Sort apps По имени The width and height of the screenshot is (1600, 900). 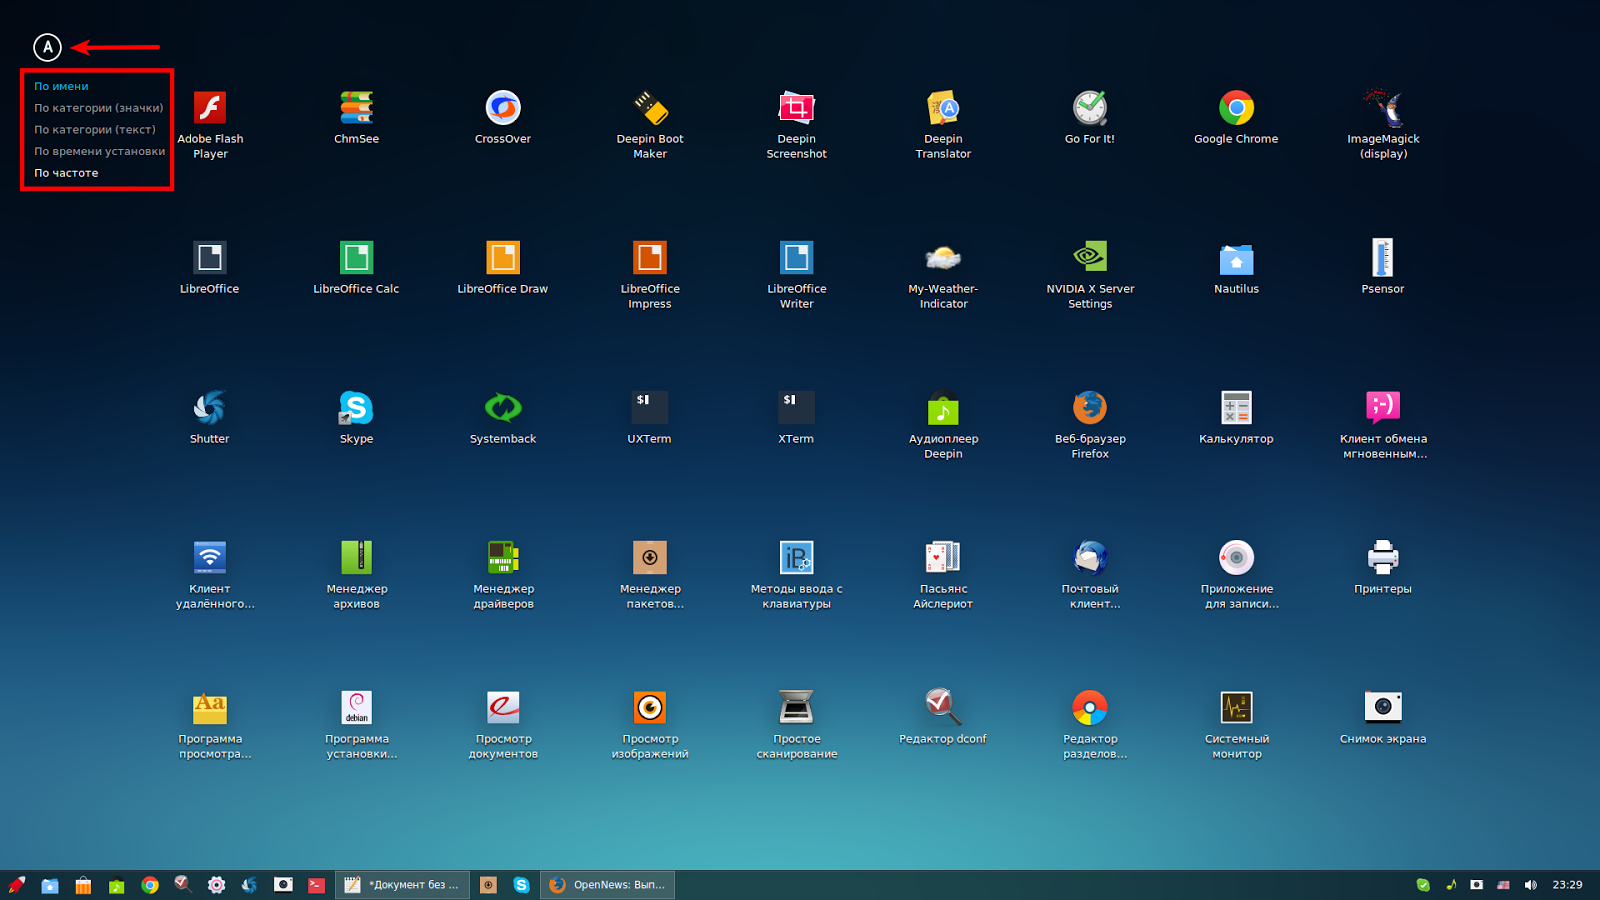pyautogui.click(x=62, y=86)
